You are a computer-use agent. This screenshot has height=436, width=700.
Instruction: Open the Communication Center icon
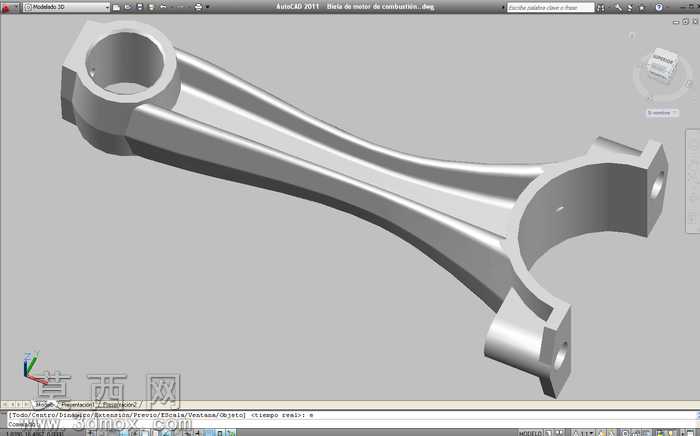click(x=630, y=8)
